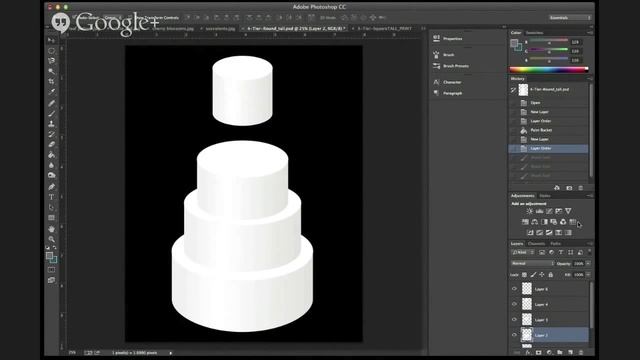Toggle Quick Mask mode
Screen dimensions: 640x360
pyautogui.click(x=51, y=270)
